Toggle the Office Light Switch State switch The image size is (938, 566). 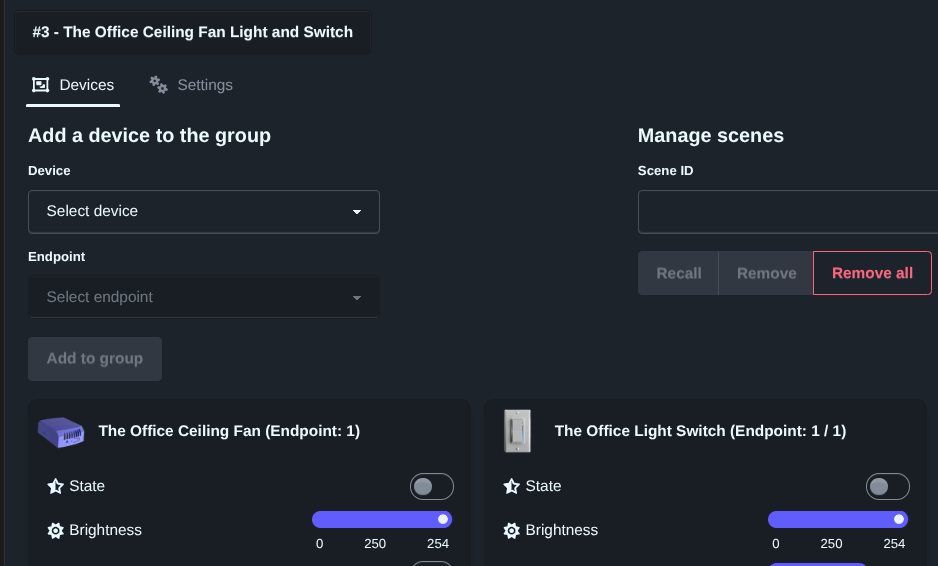point(887,487)
